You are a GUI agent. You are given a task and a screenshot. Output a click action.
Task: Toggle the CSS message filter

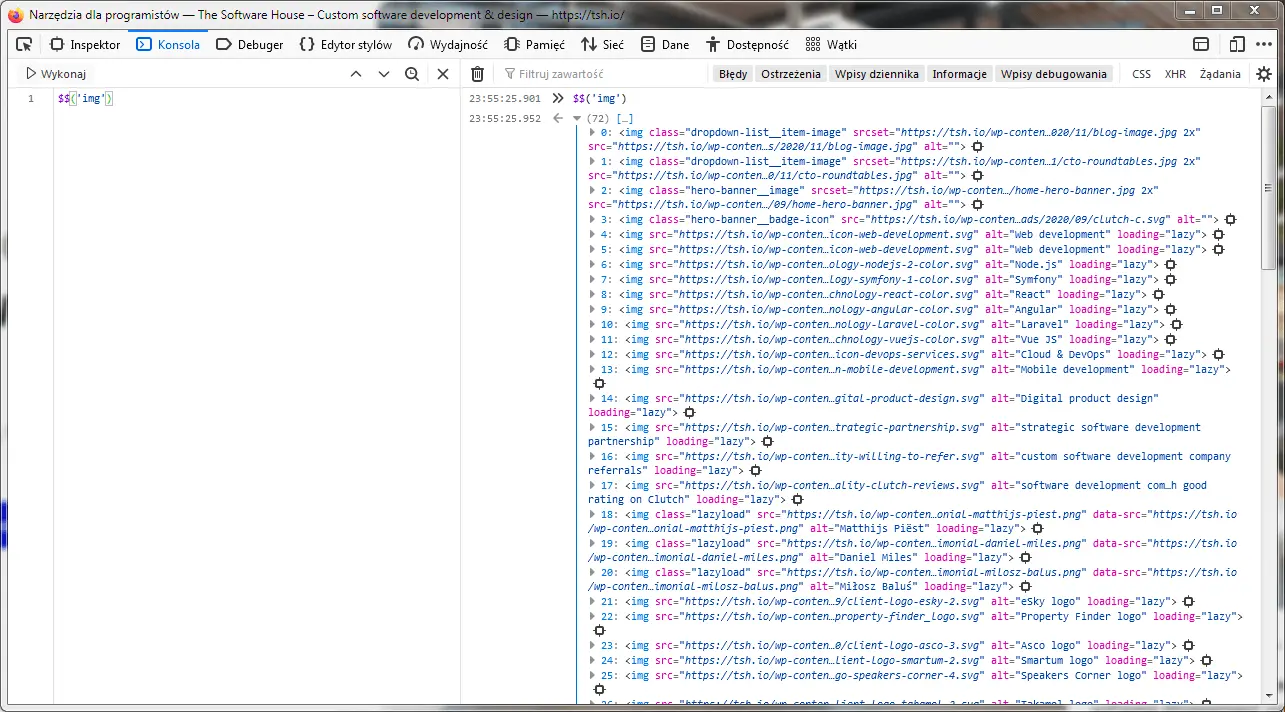pyautogui.click(x=1141, y=73)
